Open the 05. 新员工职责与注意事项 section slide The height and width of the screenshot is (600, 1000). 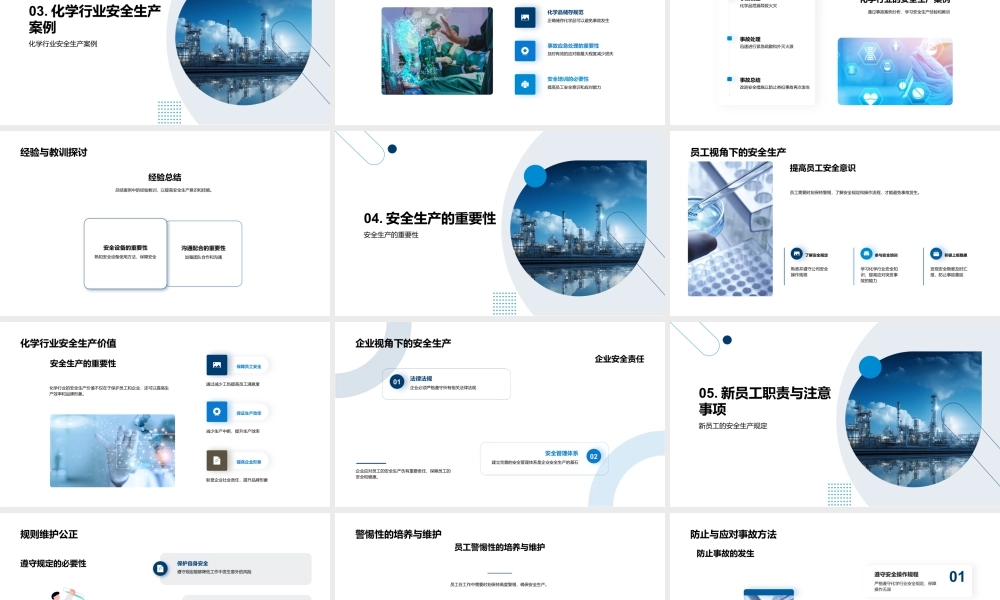pyautogui.click(x=835, y=414)
